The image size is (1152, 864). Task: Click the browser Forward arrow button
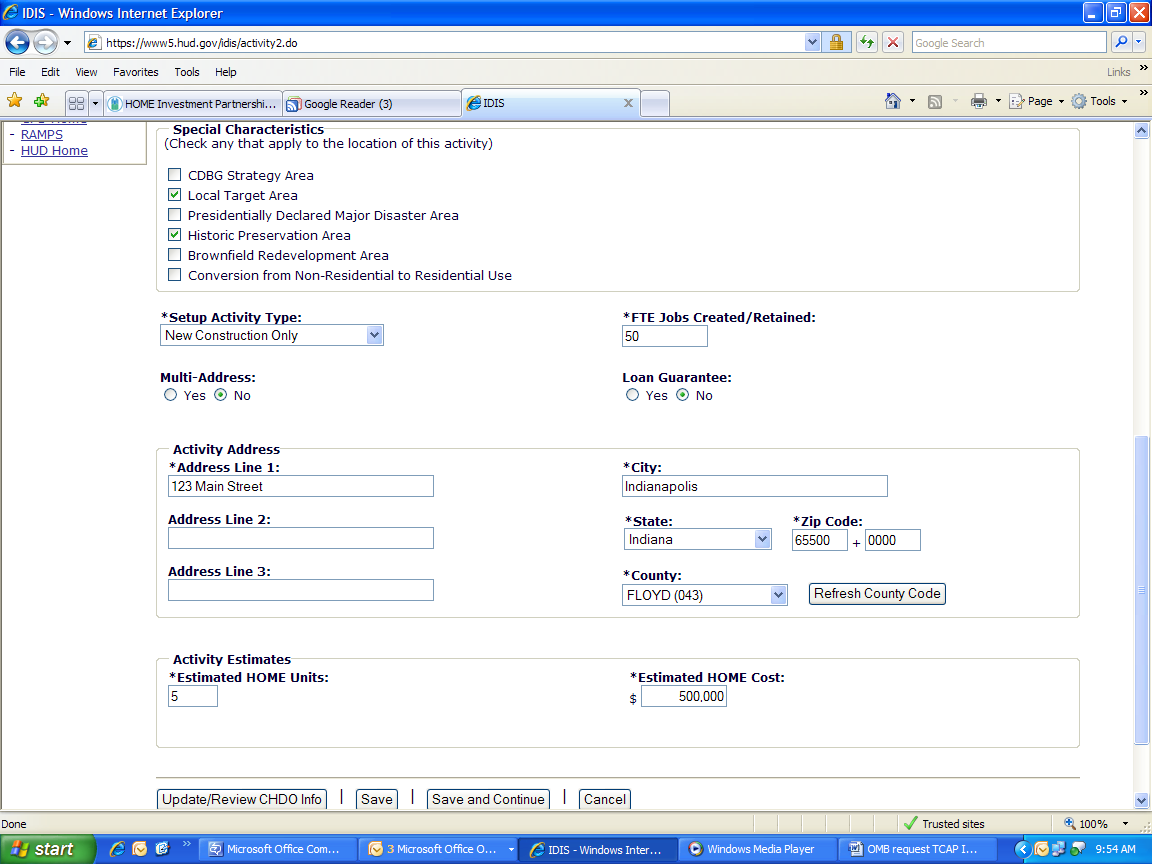(x=46, y=43)
